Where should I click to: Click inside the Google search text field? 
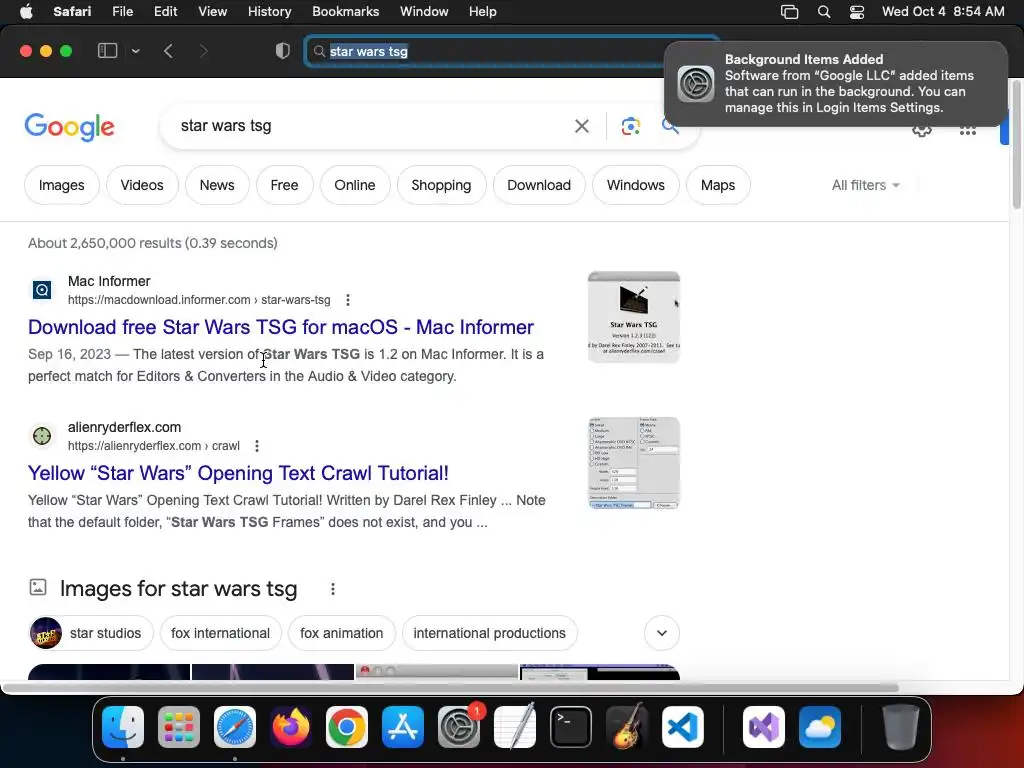[x=372, y=126]
